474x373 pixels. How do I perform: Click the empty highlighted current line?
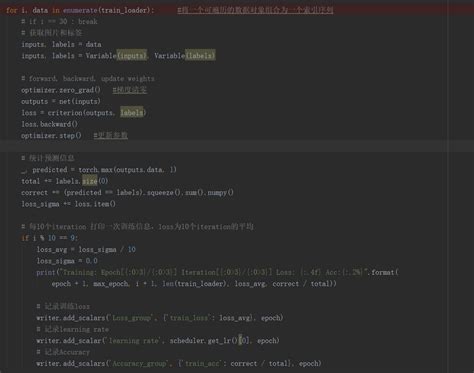(x=237, y=146)
